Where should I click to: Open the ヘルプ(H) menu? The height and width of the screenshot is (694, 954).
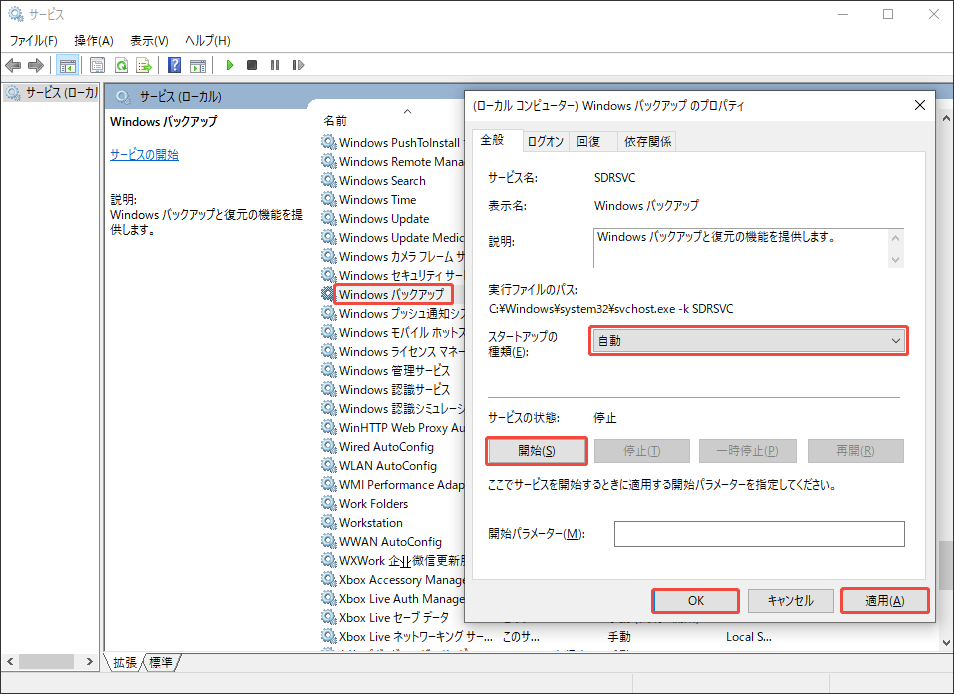click(207, 41)
